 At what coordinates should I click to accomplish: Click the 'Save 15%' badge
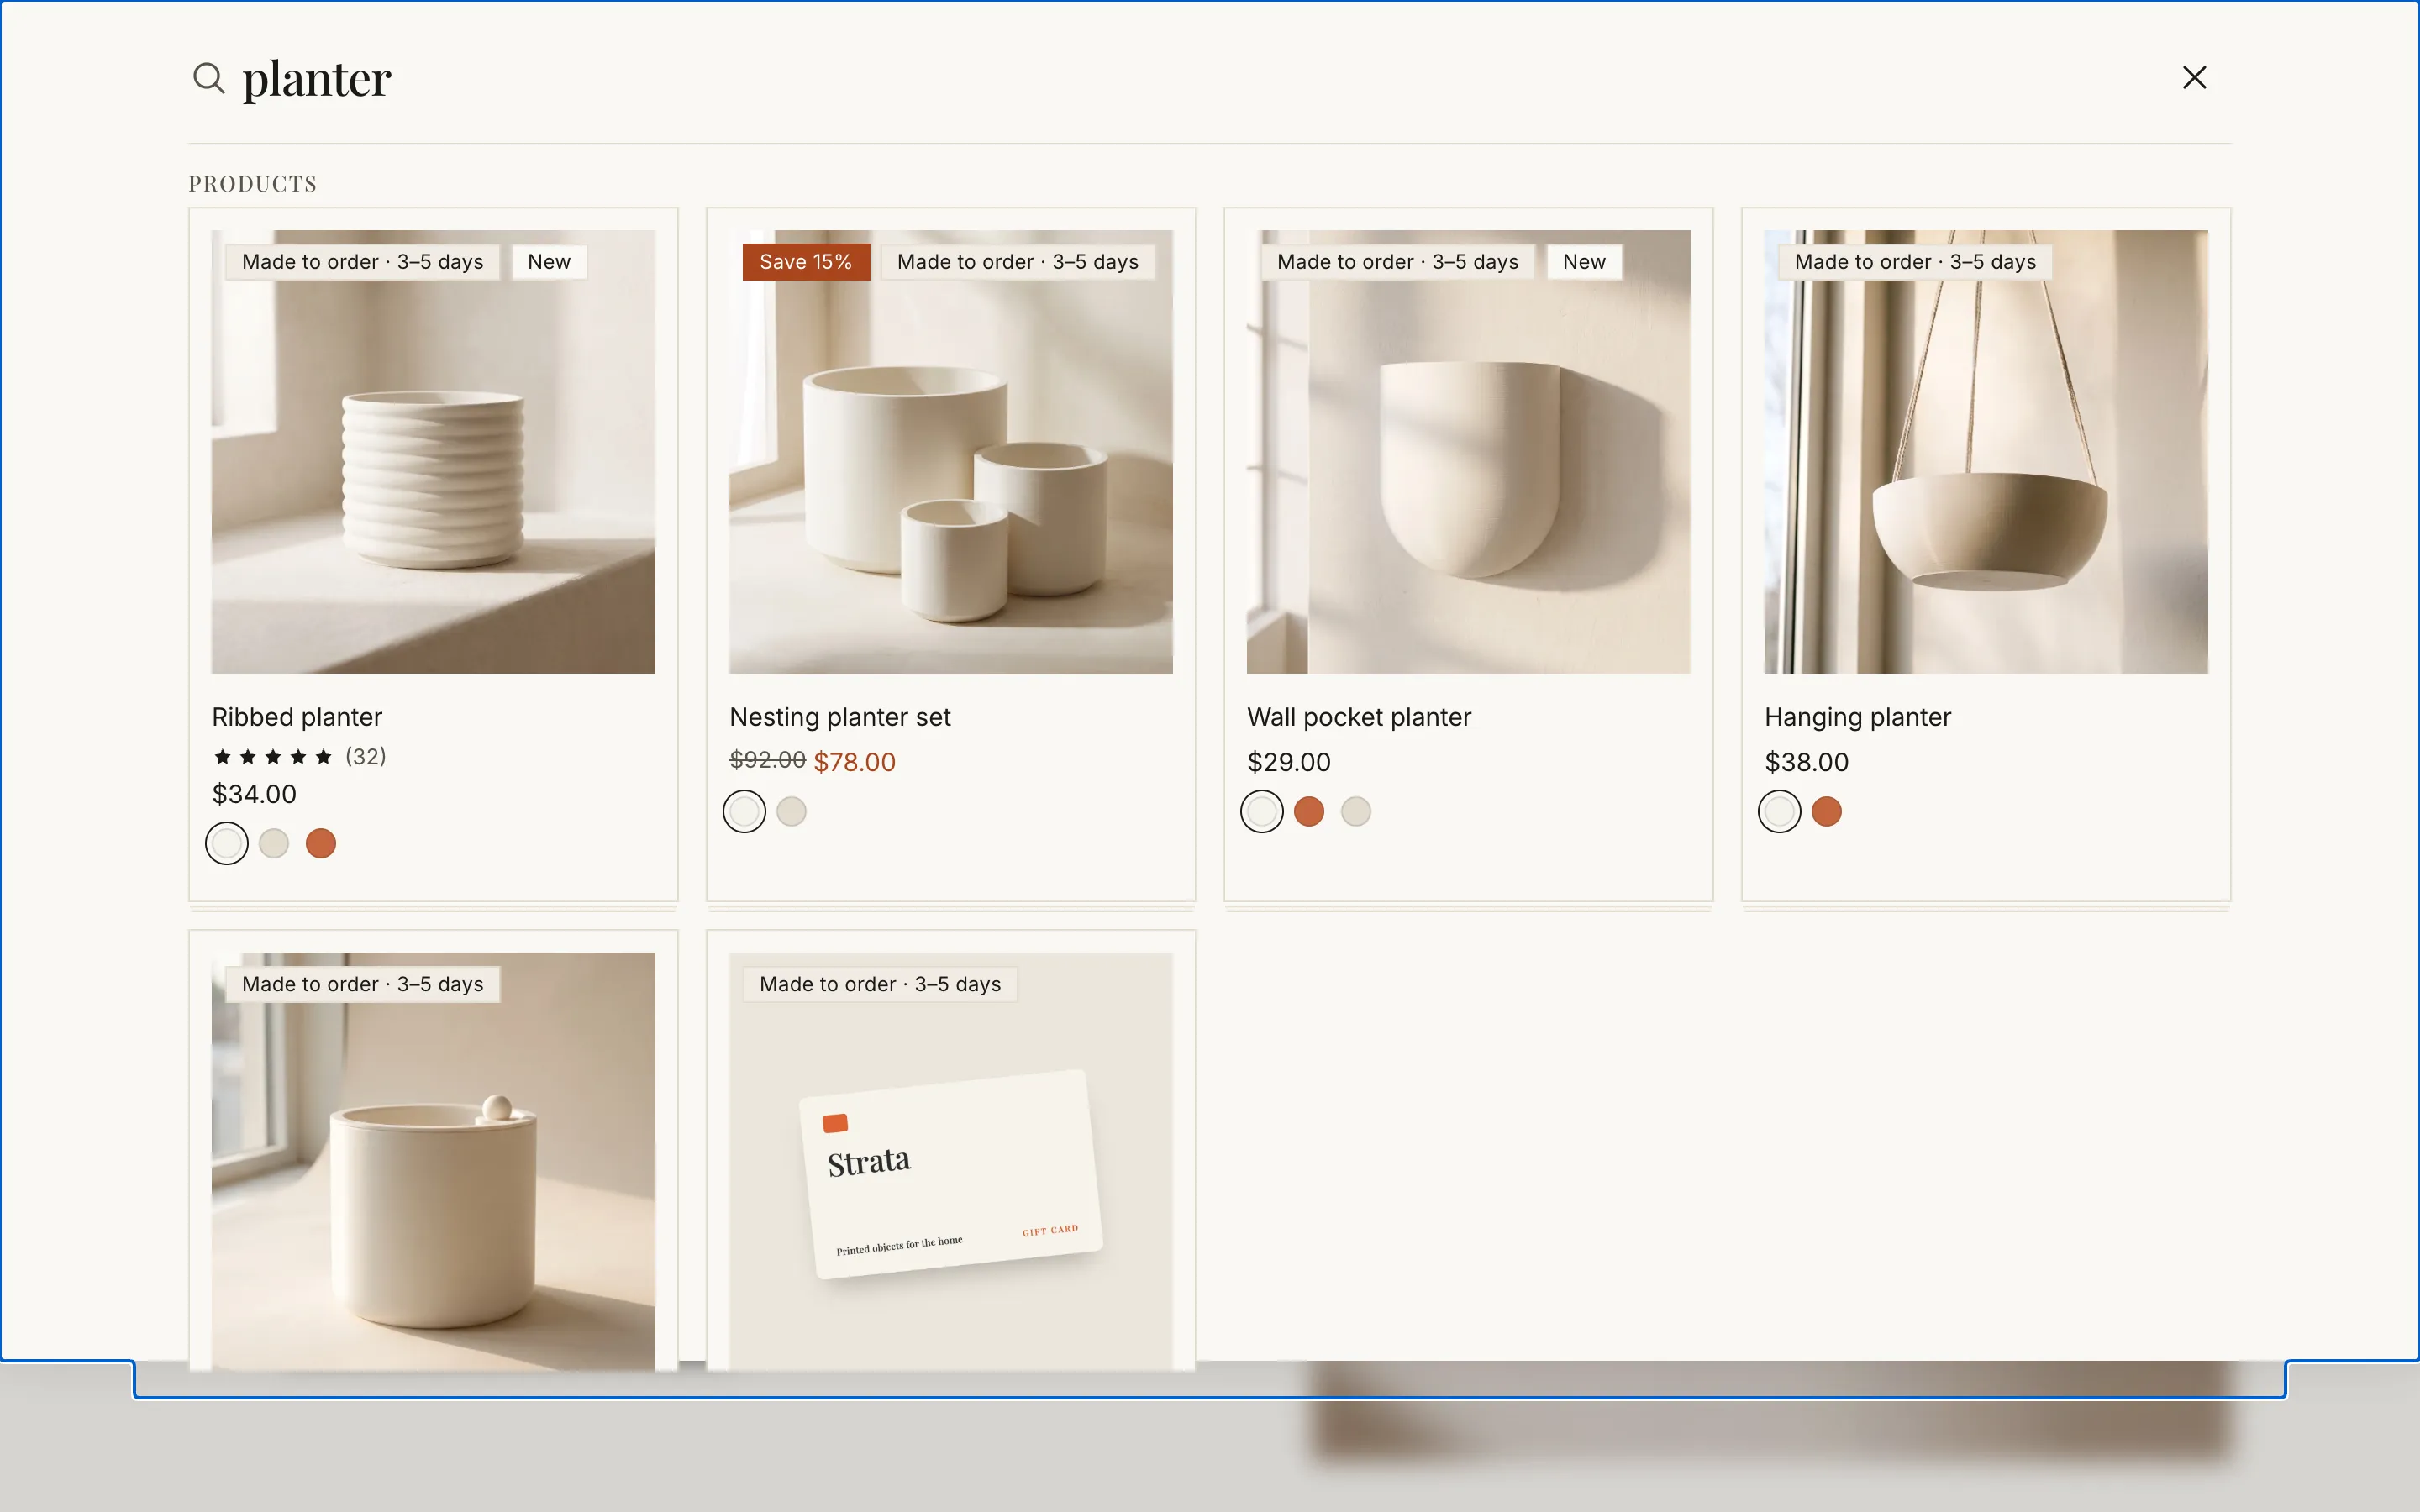coord(806,262)
